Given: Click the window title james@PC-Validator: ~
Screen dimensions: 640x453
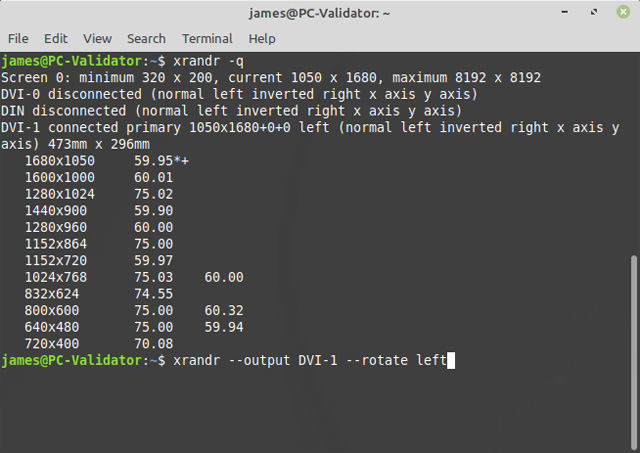Looking at the screenshot, I should click(x=320, y=13).
